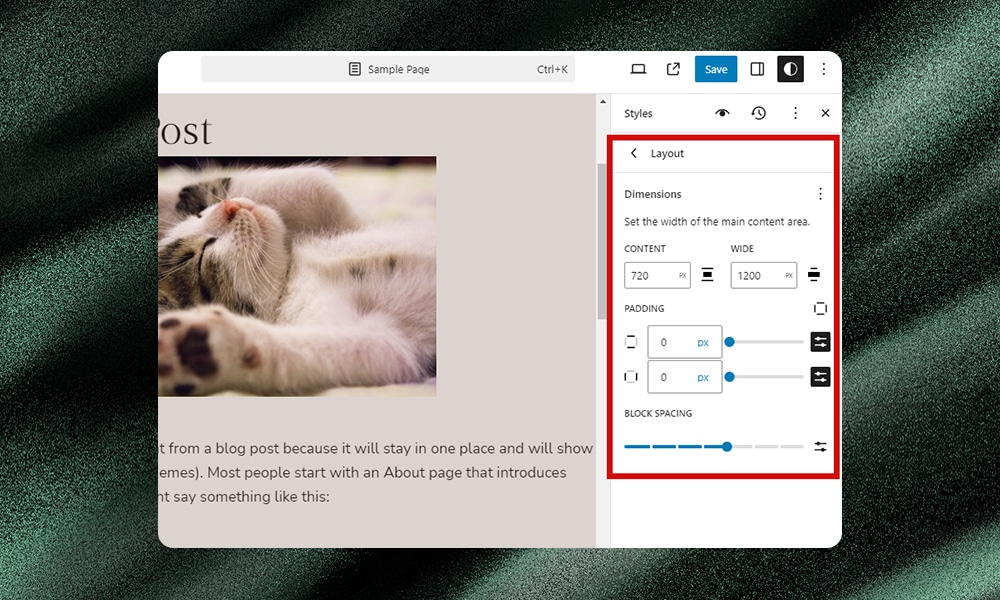Open custom size options for first padding slider

coord(820,341)
